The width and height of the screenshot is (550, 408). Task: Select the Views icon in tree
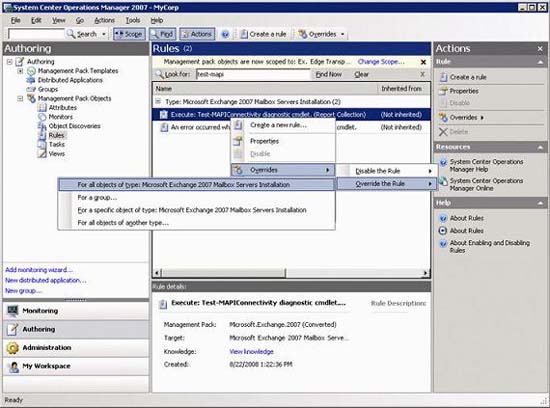[42, 154]
